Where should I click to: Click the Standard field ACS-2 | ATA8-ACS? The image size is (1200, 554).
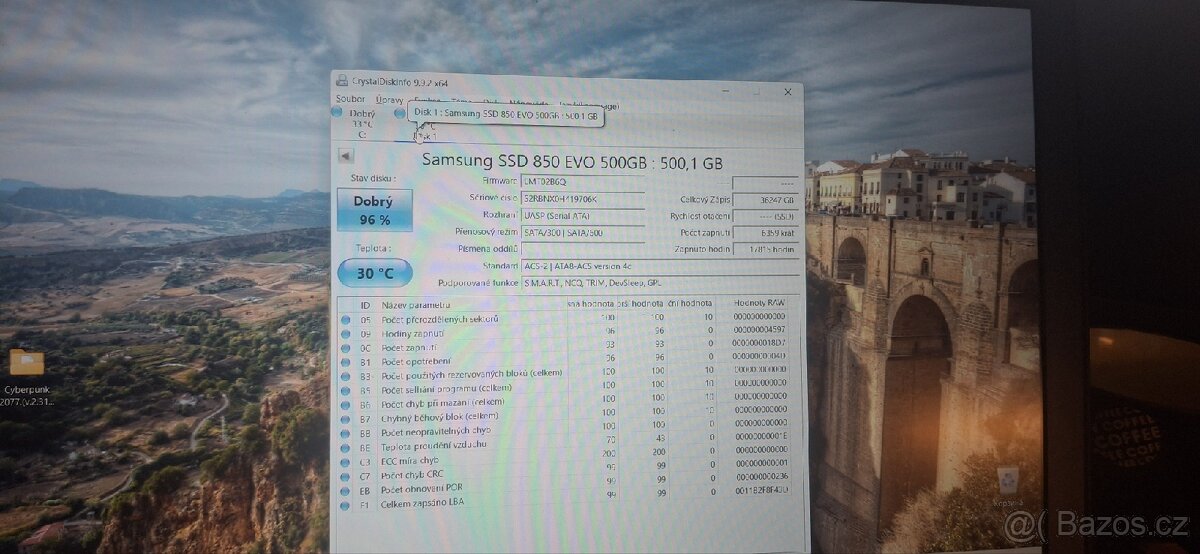pyautogui.click(x=660, y=267)
